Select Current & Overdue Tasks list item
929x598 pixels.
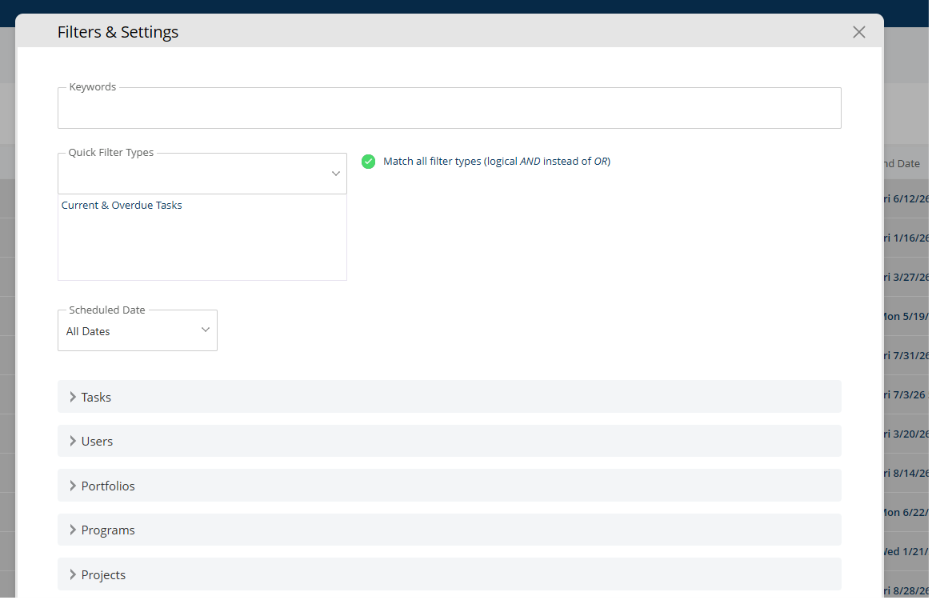coord(121,205)
